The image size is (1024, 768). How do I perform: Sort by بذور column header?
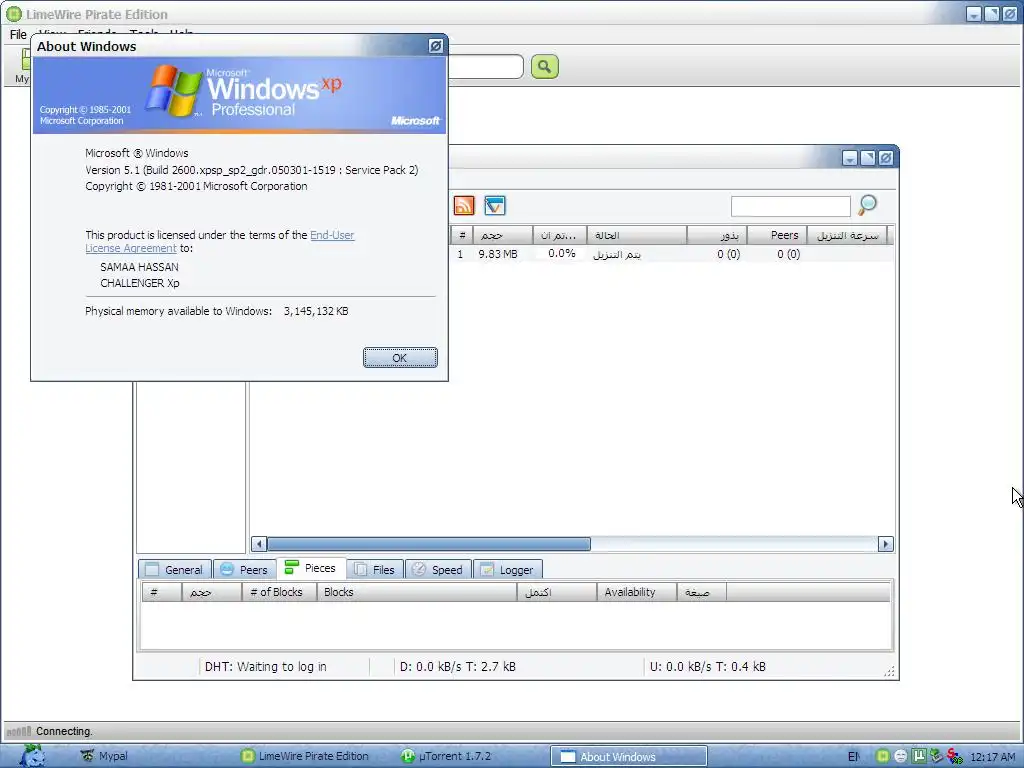click(x=717, y=235)
